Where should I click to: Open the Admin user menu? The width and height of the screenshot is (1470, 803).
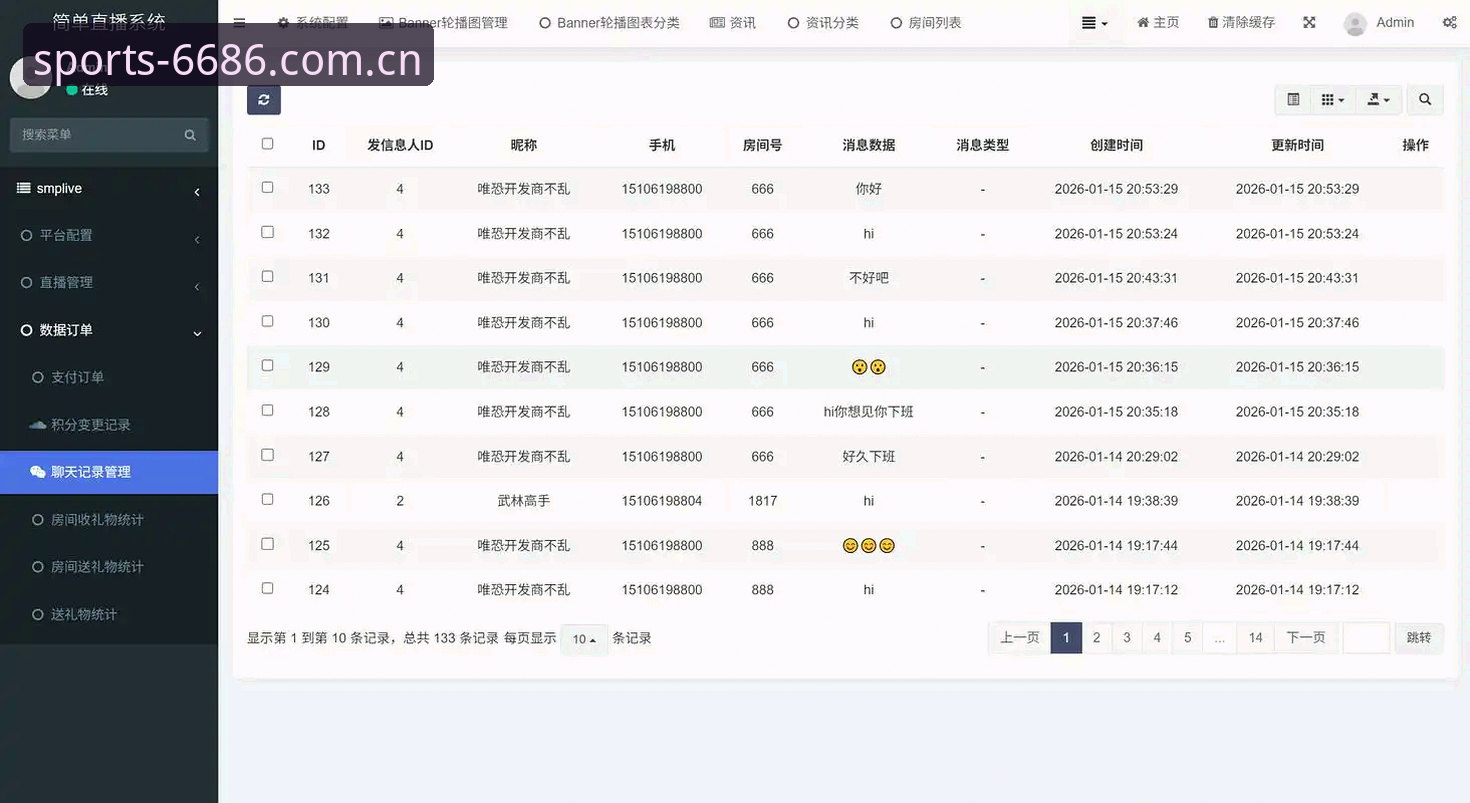(1380, 22)
